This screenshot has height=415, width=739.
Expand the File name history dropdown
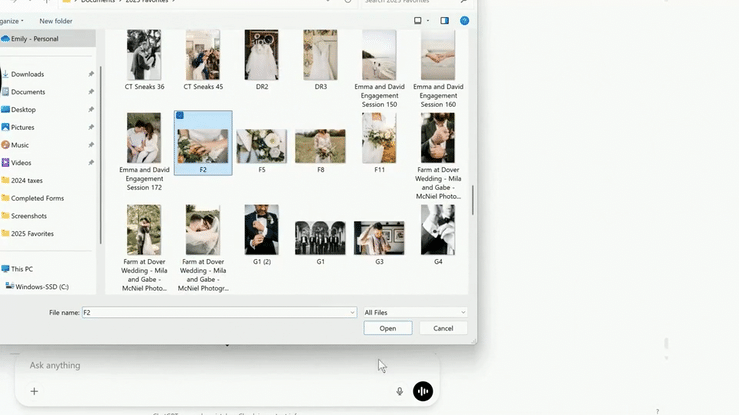352,312
